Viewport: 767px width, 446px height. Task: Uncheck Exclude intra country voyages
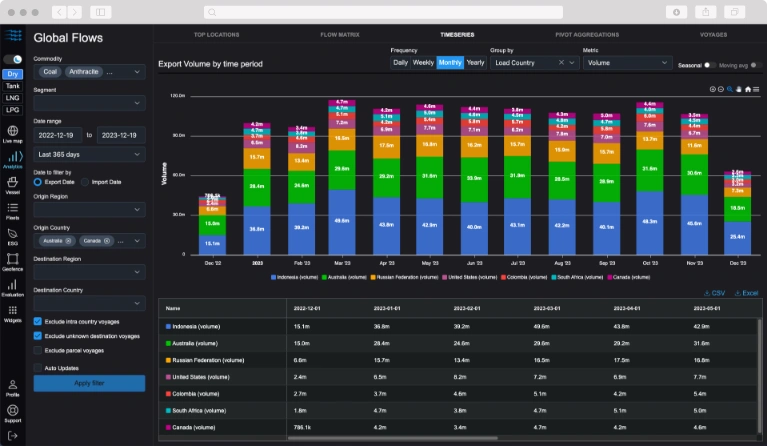point(37,321)
